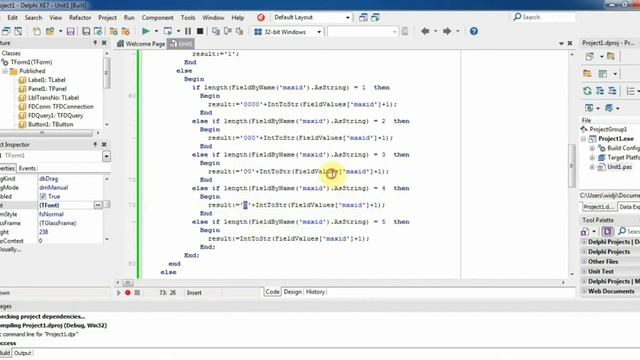The image size is (640, 360).
Task: Switch to the Design tab
Action: coord(293,292)
